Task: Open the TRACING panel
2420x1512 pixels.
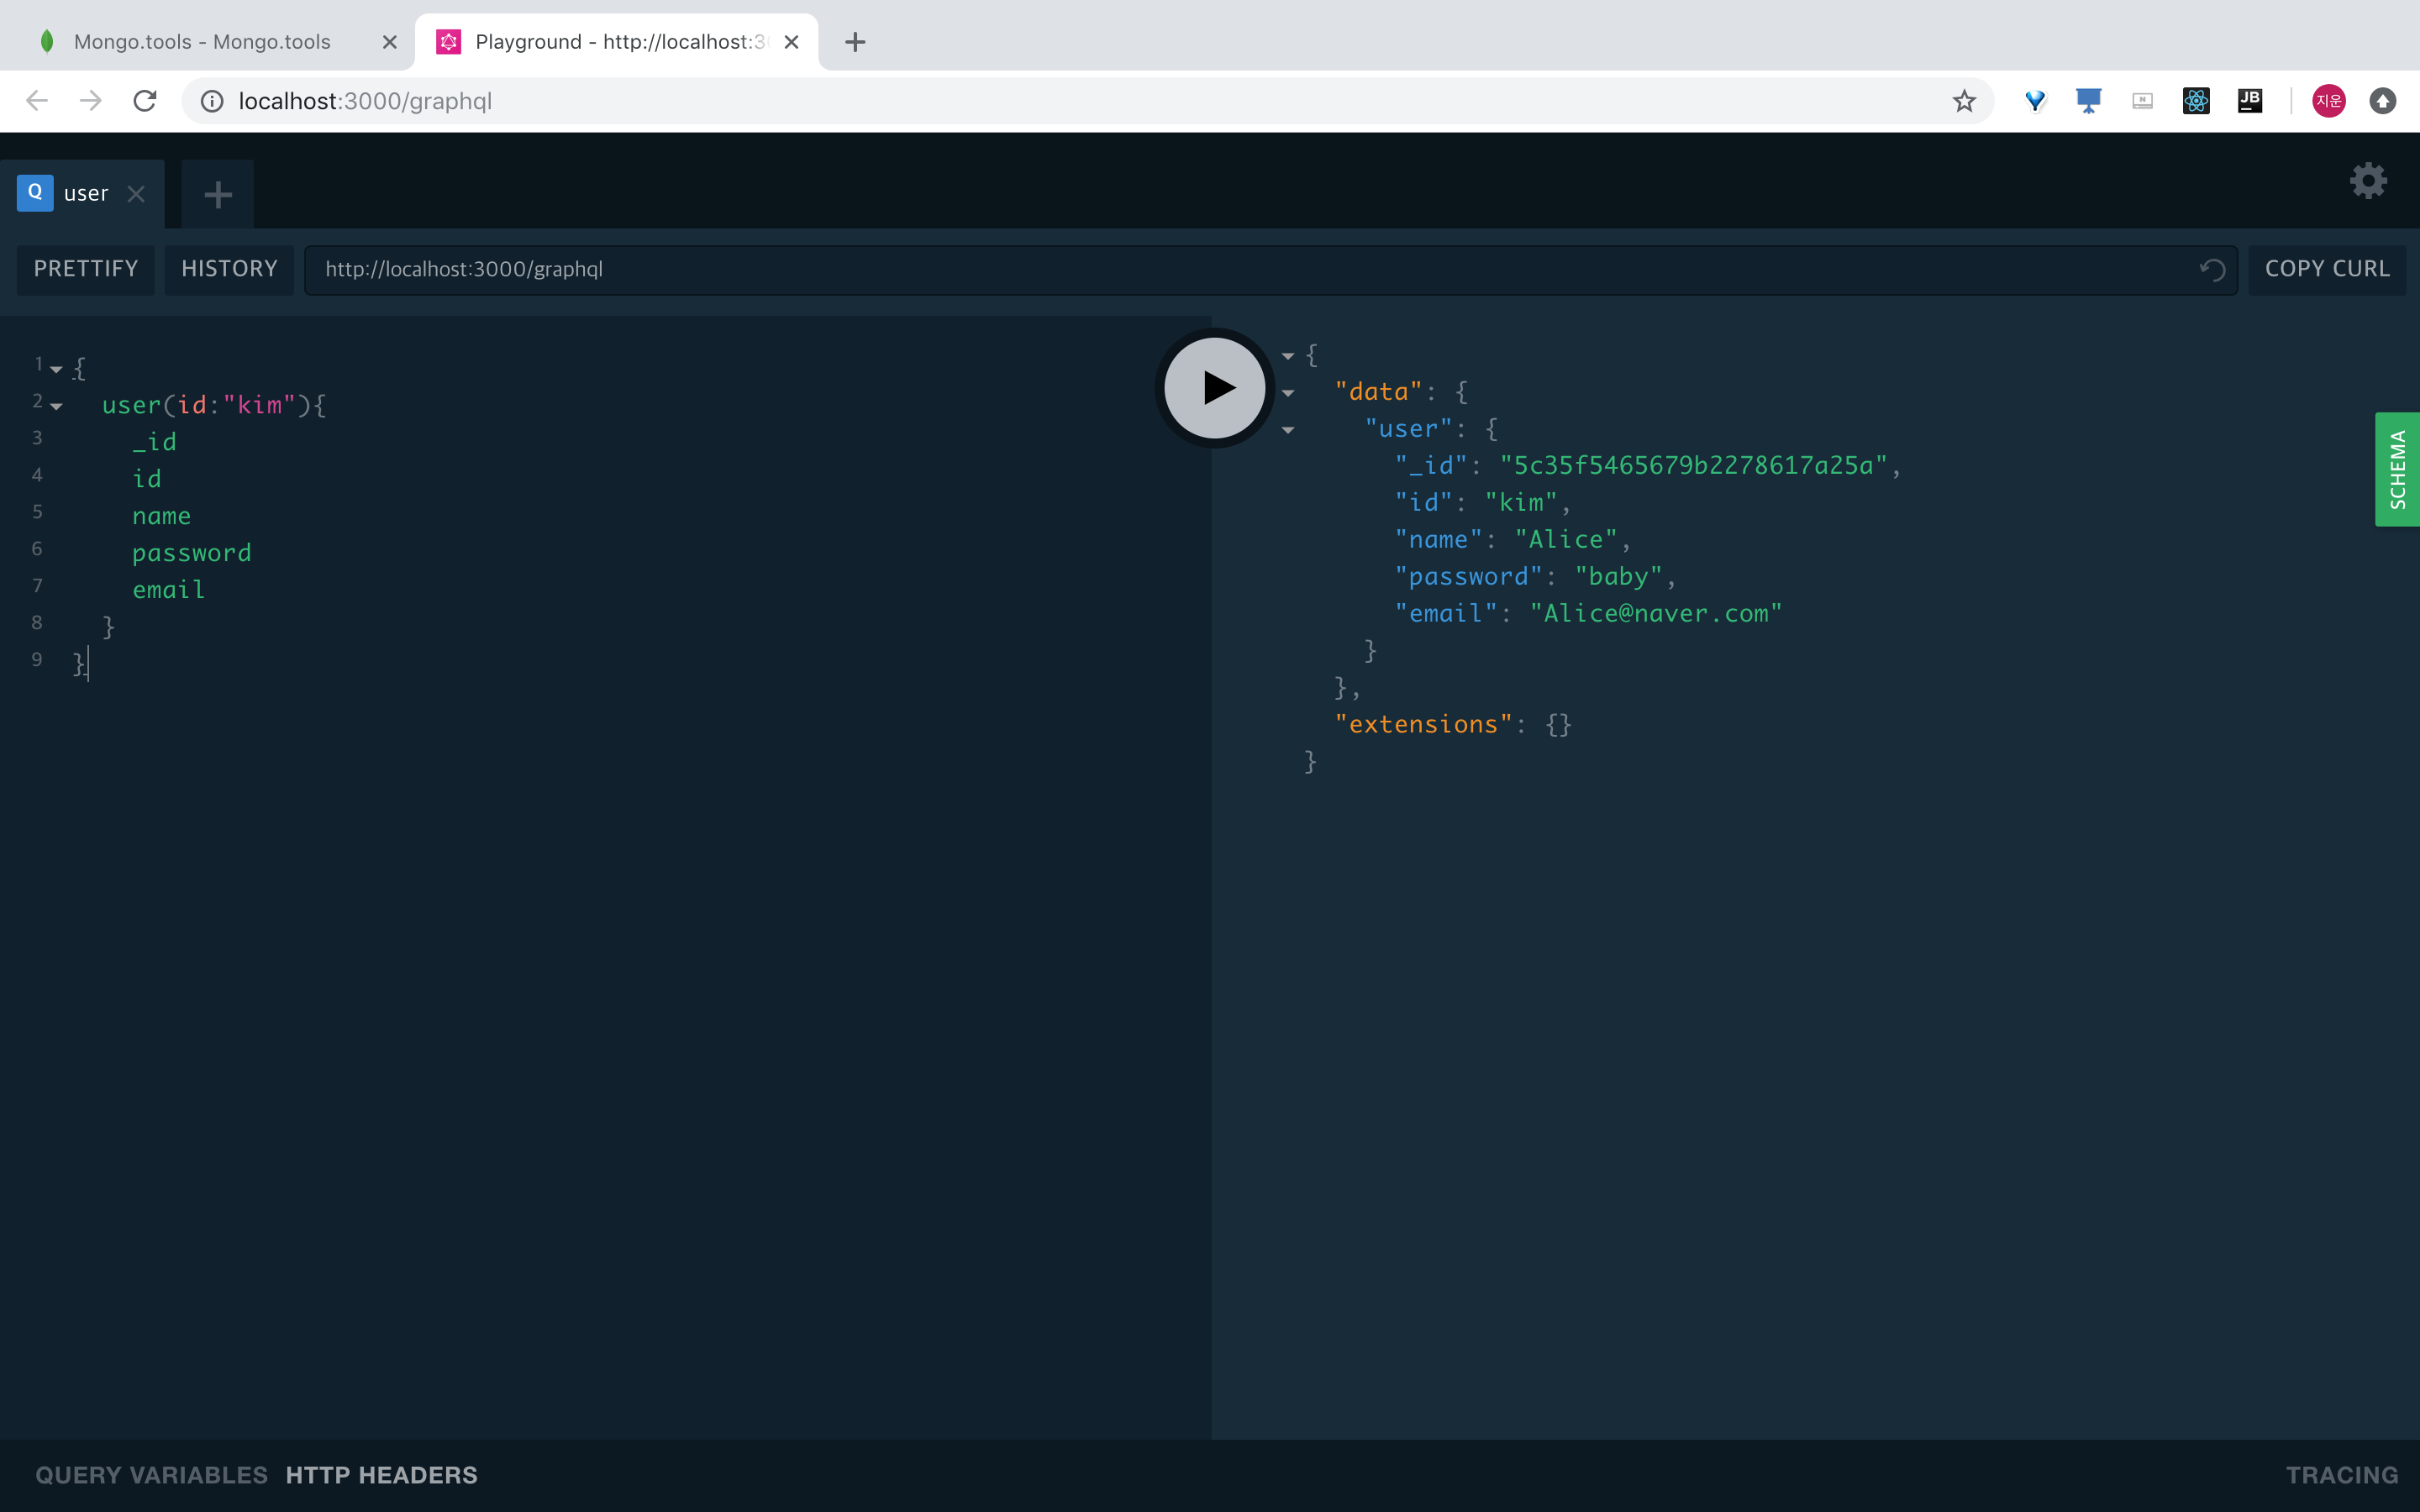Action: coord(2342,1475)
